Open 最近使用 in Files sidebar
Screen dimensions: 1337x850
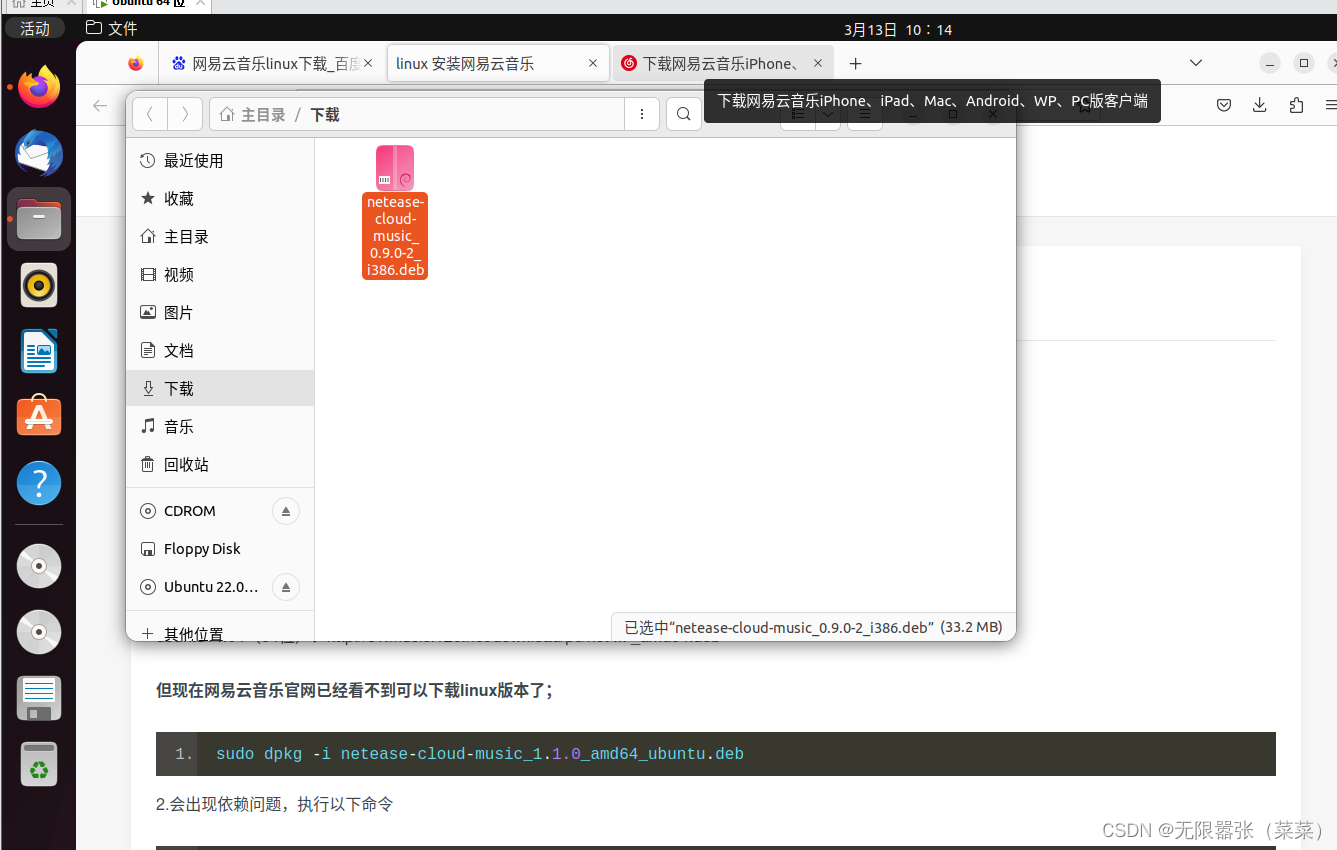coord(220,161)
